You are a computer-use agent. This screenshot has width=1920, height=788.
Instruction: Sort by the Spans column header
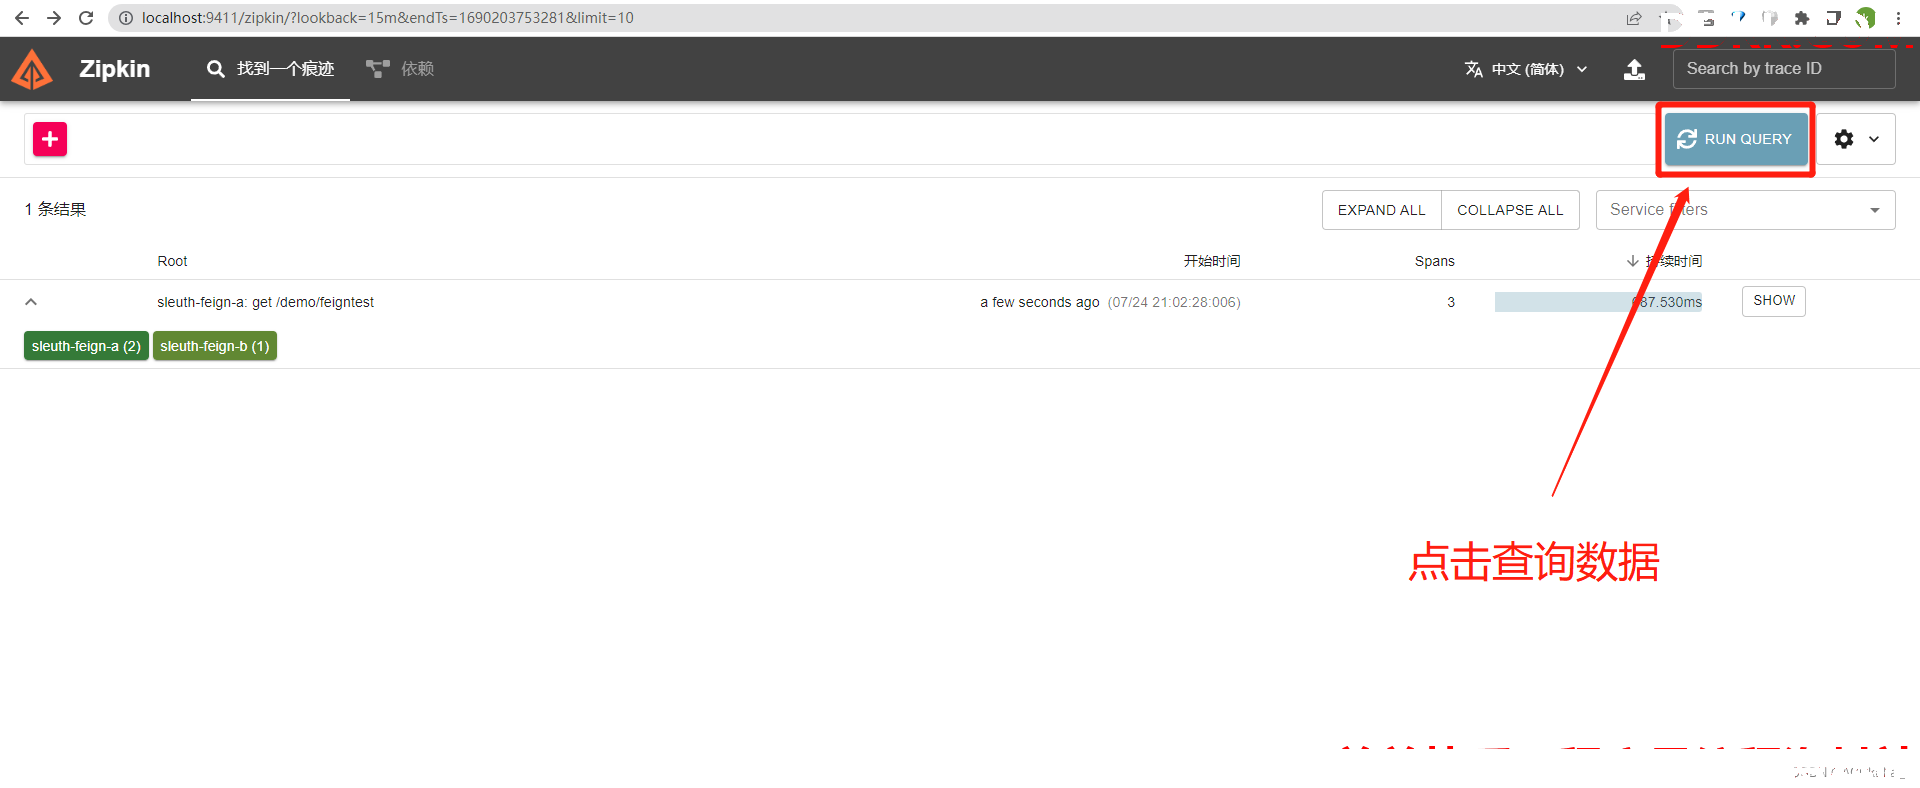(1434, 261)
